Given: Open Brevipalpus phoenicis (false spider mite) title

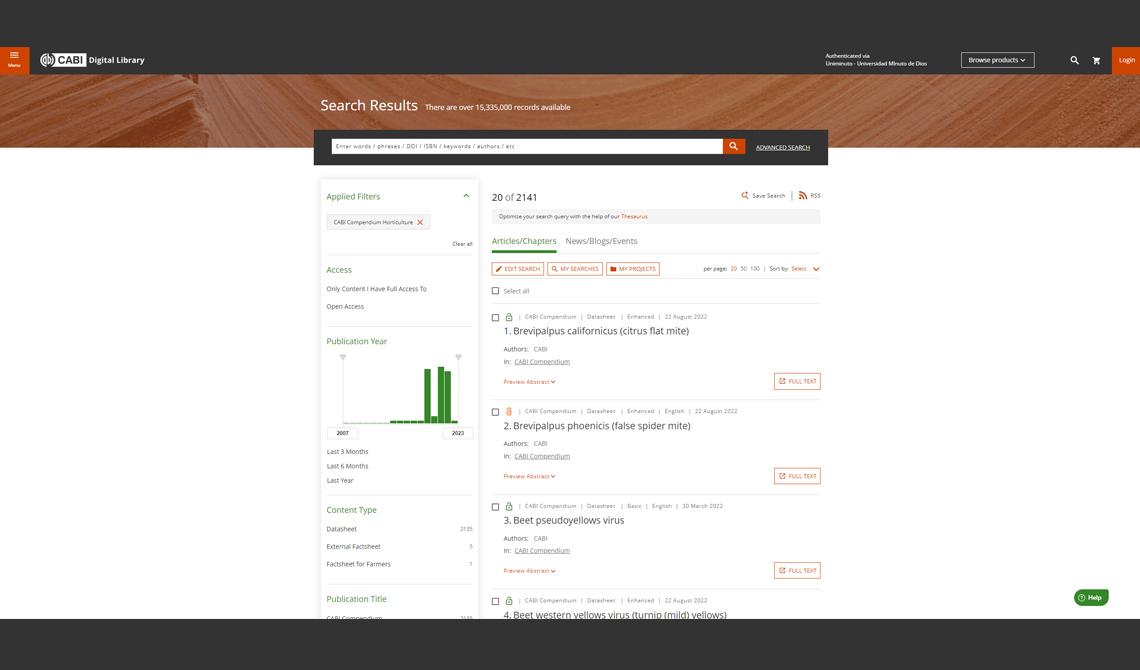Looking at the screenshot, I should (x=601, y=426).
